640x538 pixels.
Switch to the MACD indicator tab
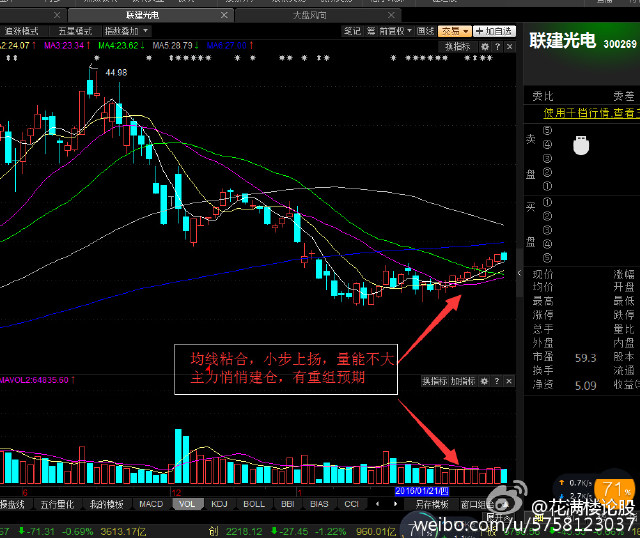click(150, 504)
